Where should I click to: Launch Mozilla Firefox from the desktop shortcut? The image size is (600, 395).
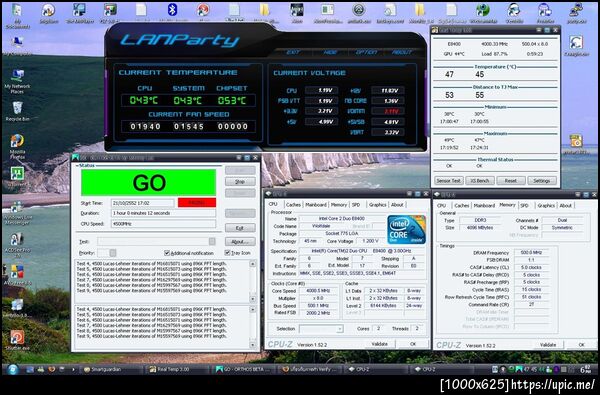(17, 147)
